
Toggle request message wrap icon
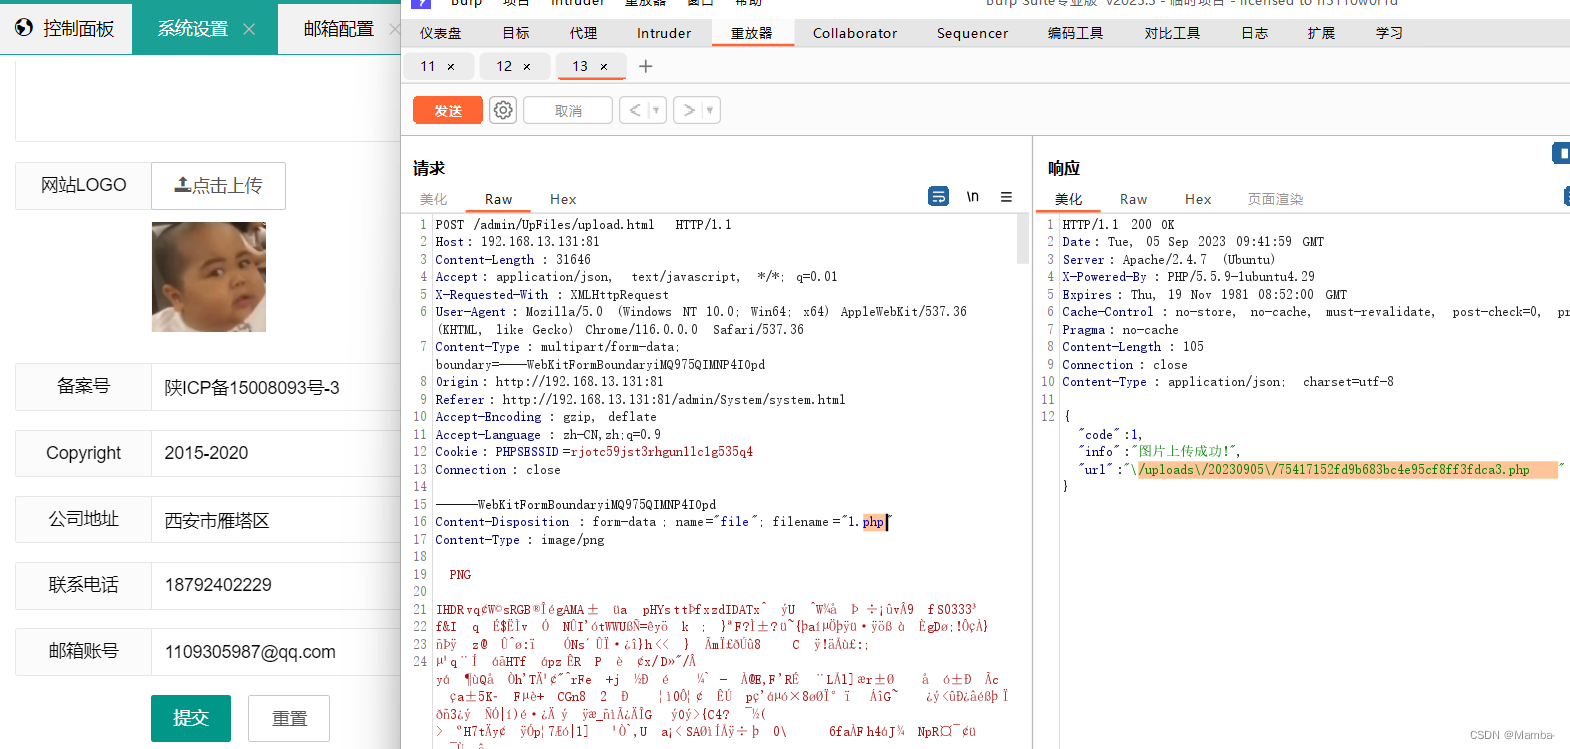coord(938,196)
